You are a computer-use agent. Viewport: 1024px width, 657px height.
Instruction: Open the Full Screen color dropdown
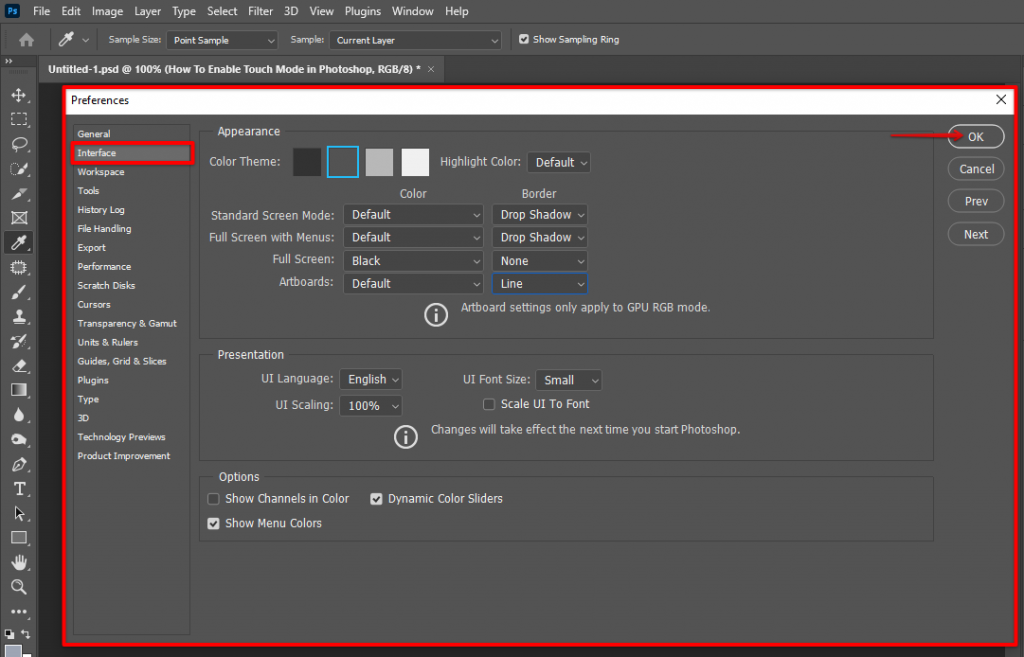[x=413, y=260]
